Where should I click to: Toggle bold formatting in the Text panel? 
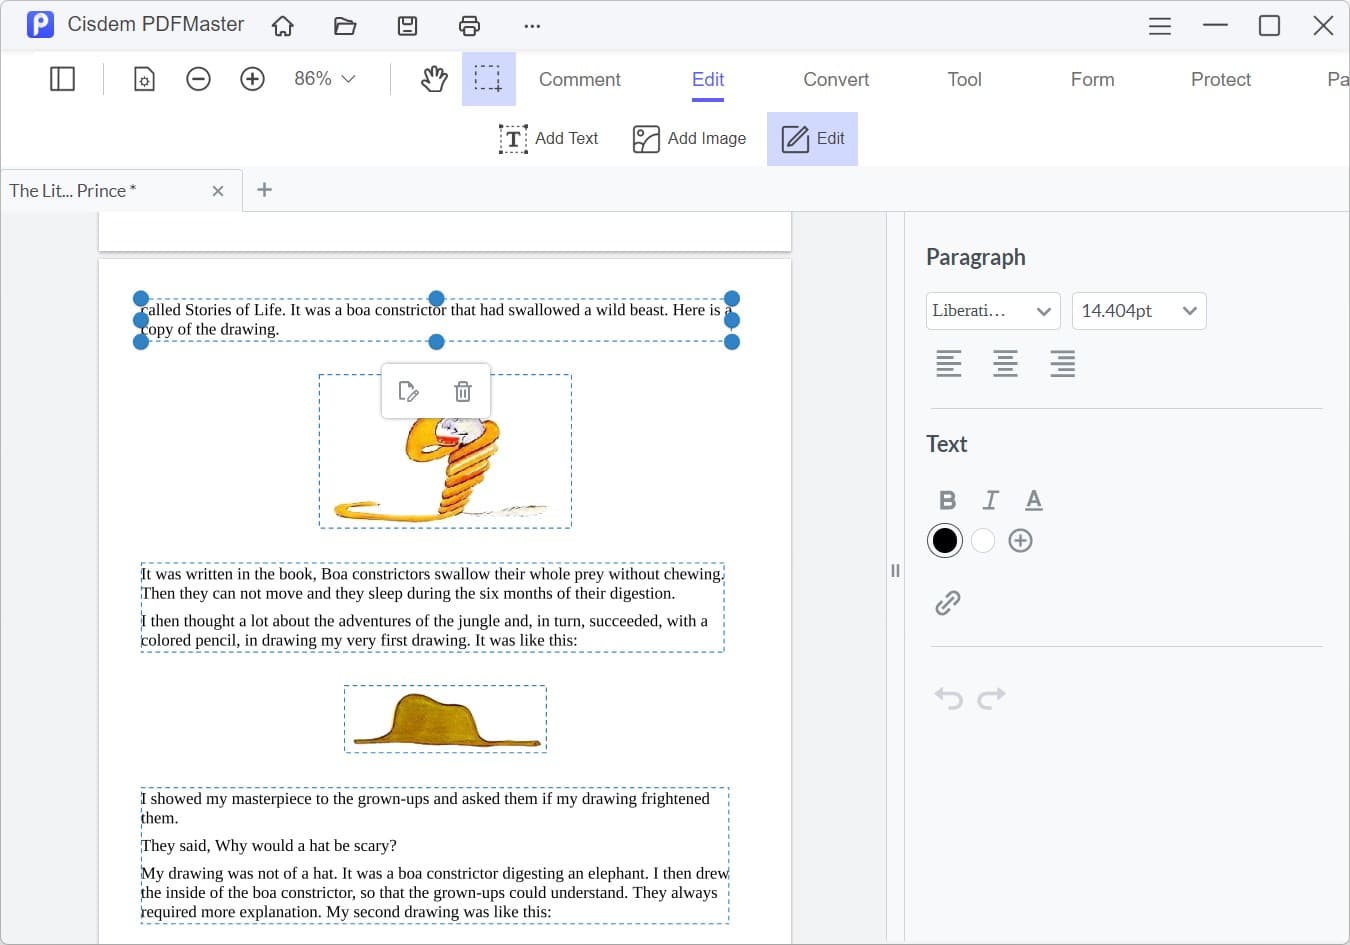[946, 499]
